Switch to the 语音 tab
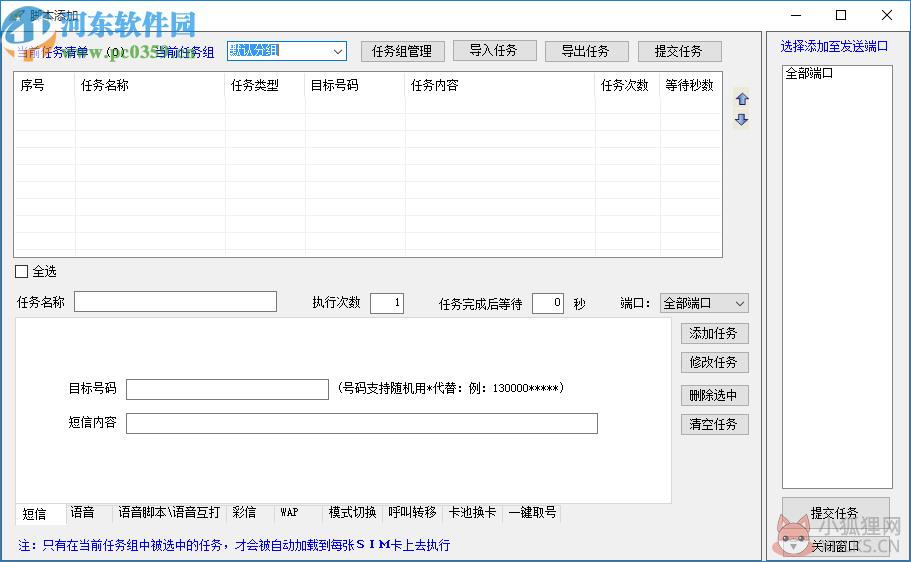Image resolution: width=911 pixels, height=562 pixels. (82, 513)
